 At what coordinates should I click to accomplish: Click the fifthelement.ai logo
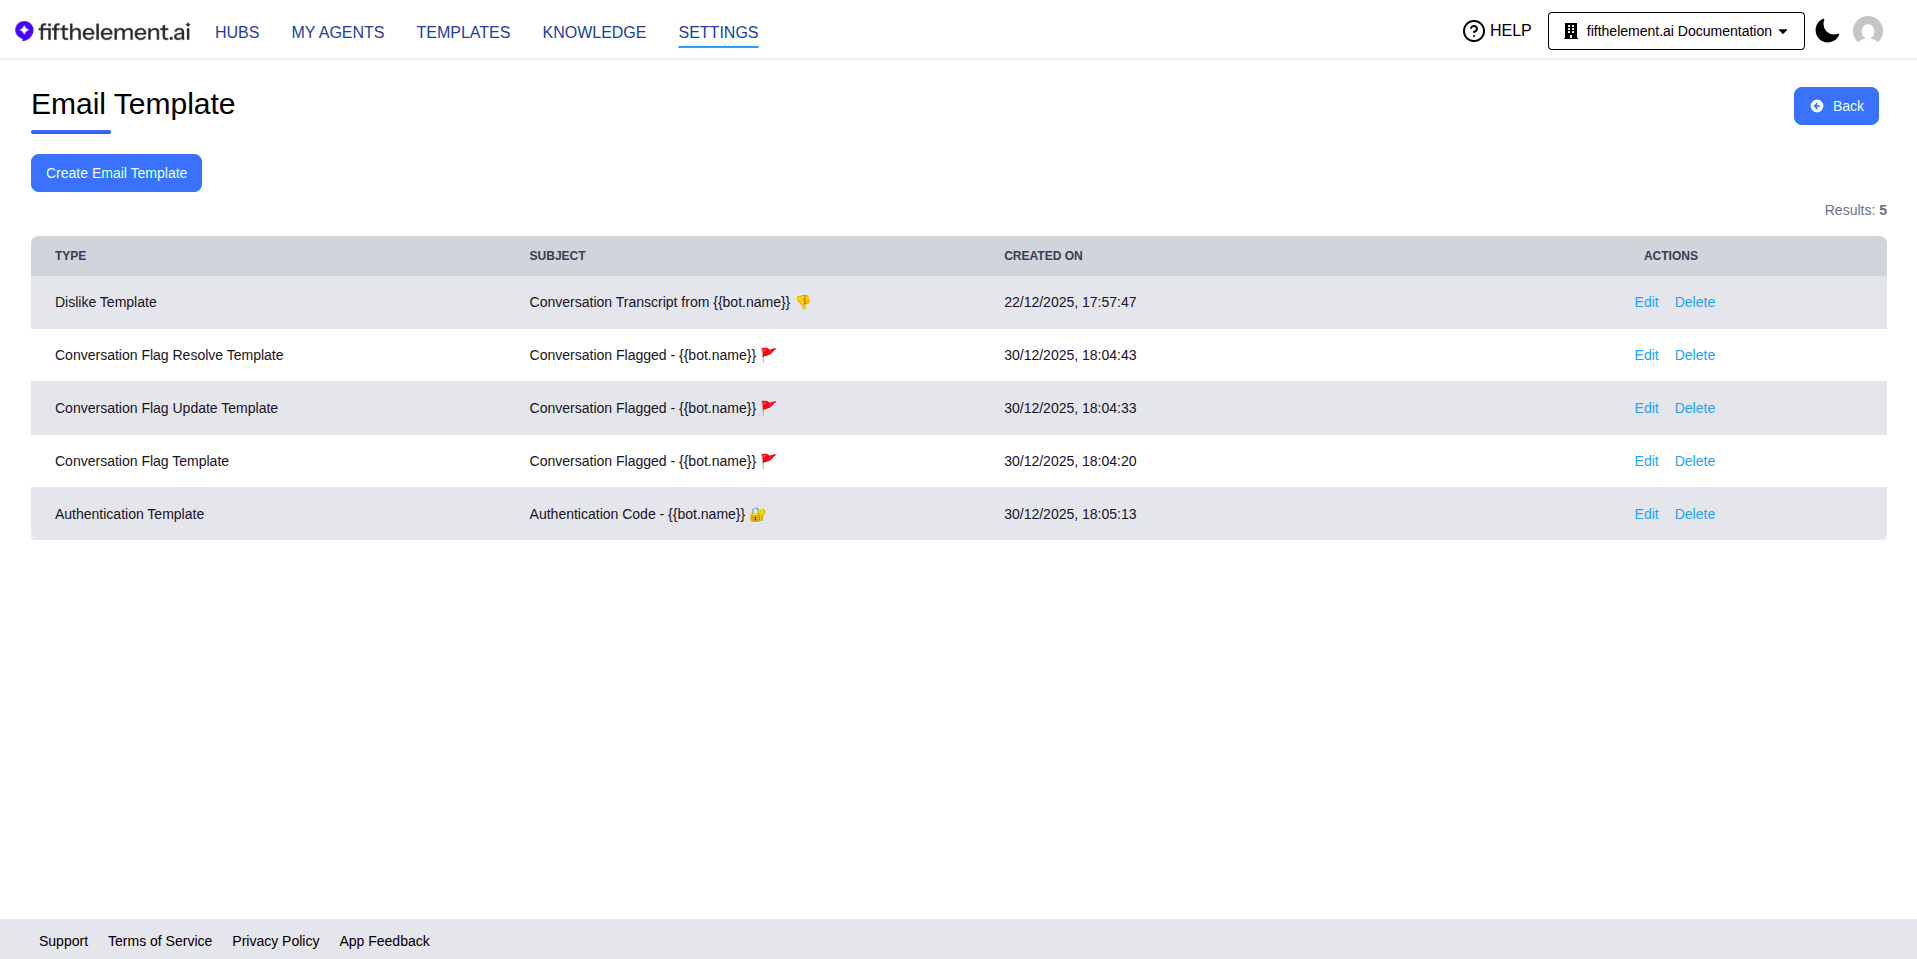click(x=102, y=32)
